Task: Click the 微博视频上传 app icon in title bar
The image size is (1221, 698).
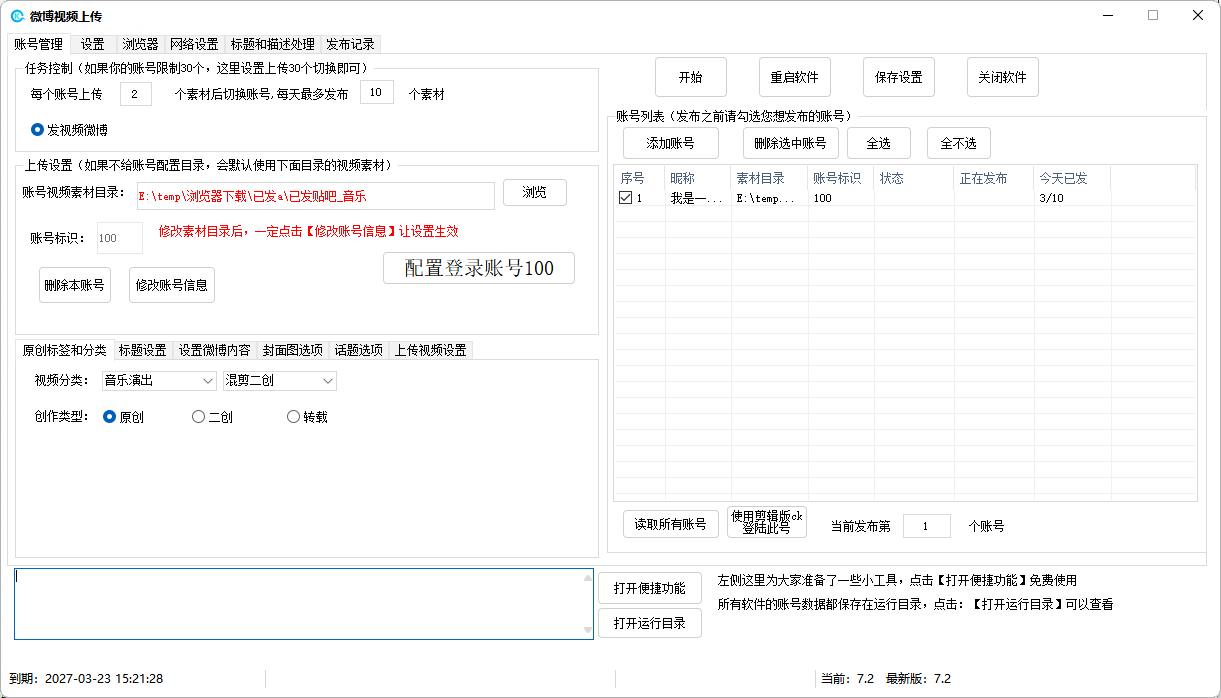Action: pyautogui.click(x=17, y=16)
